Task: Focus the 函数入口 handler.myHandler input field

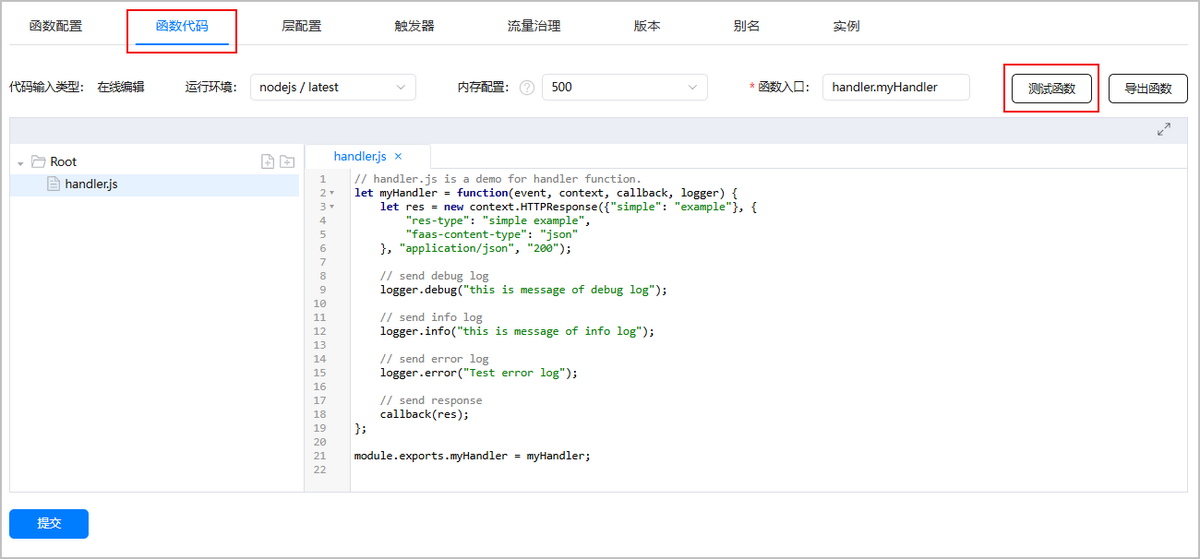Action: click(895, 88)
